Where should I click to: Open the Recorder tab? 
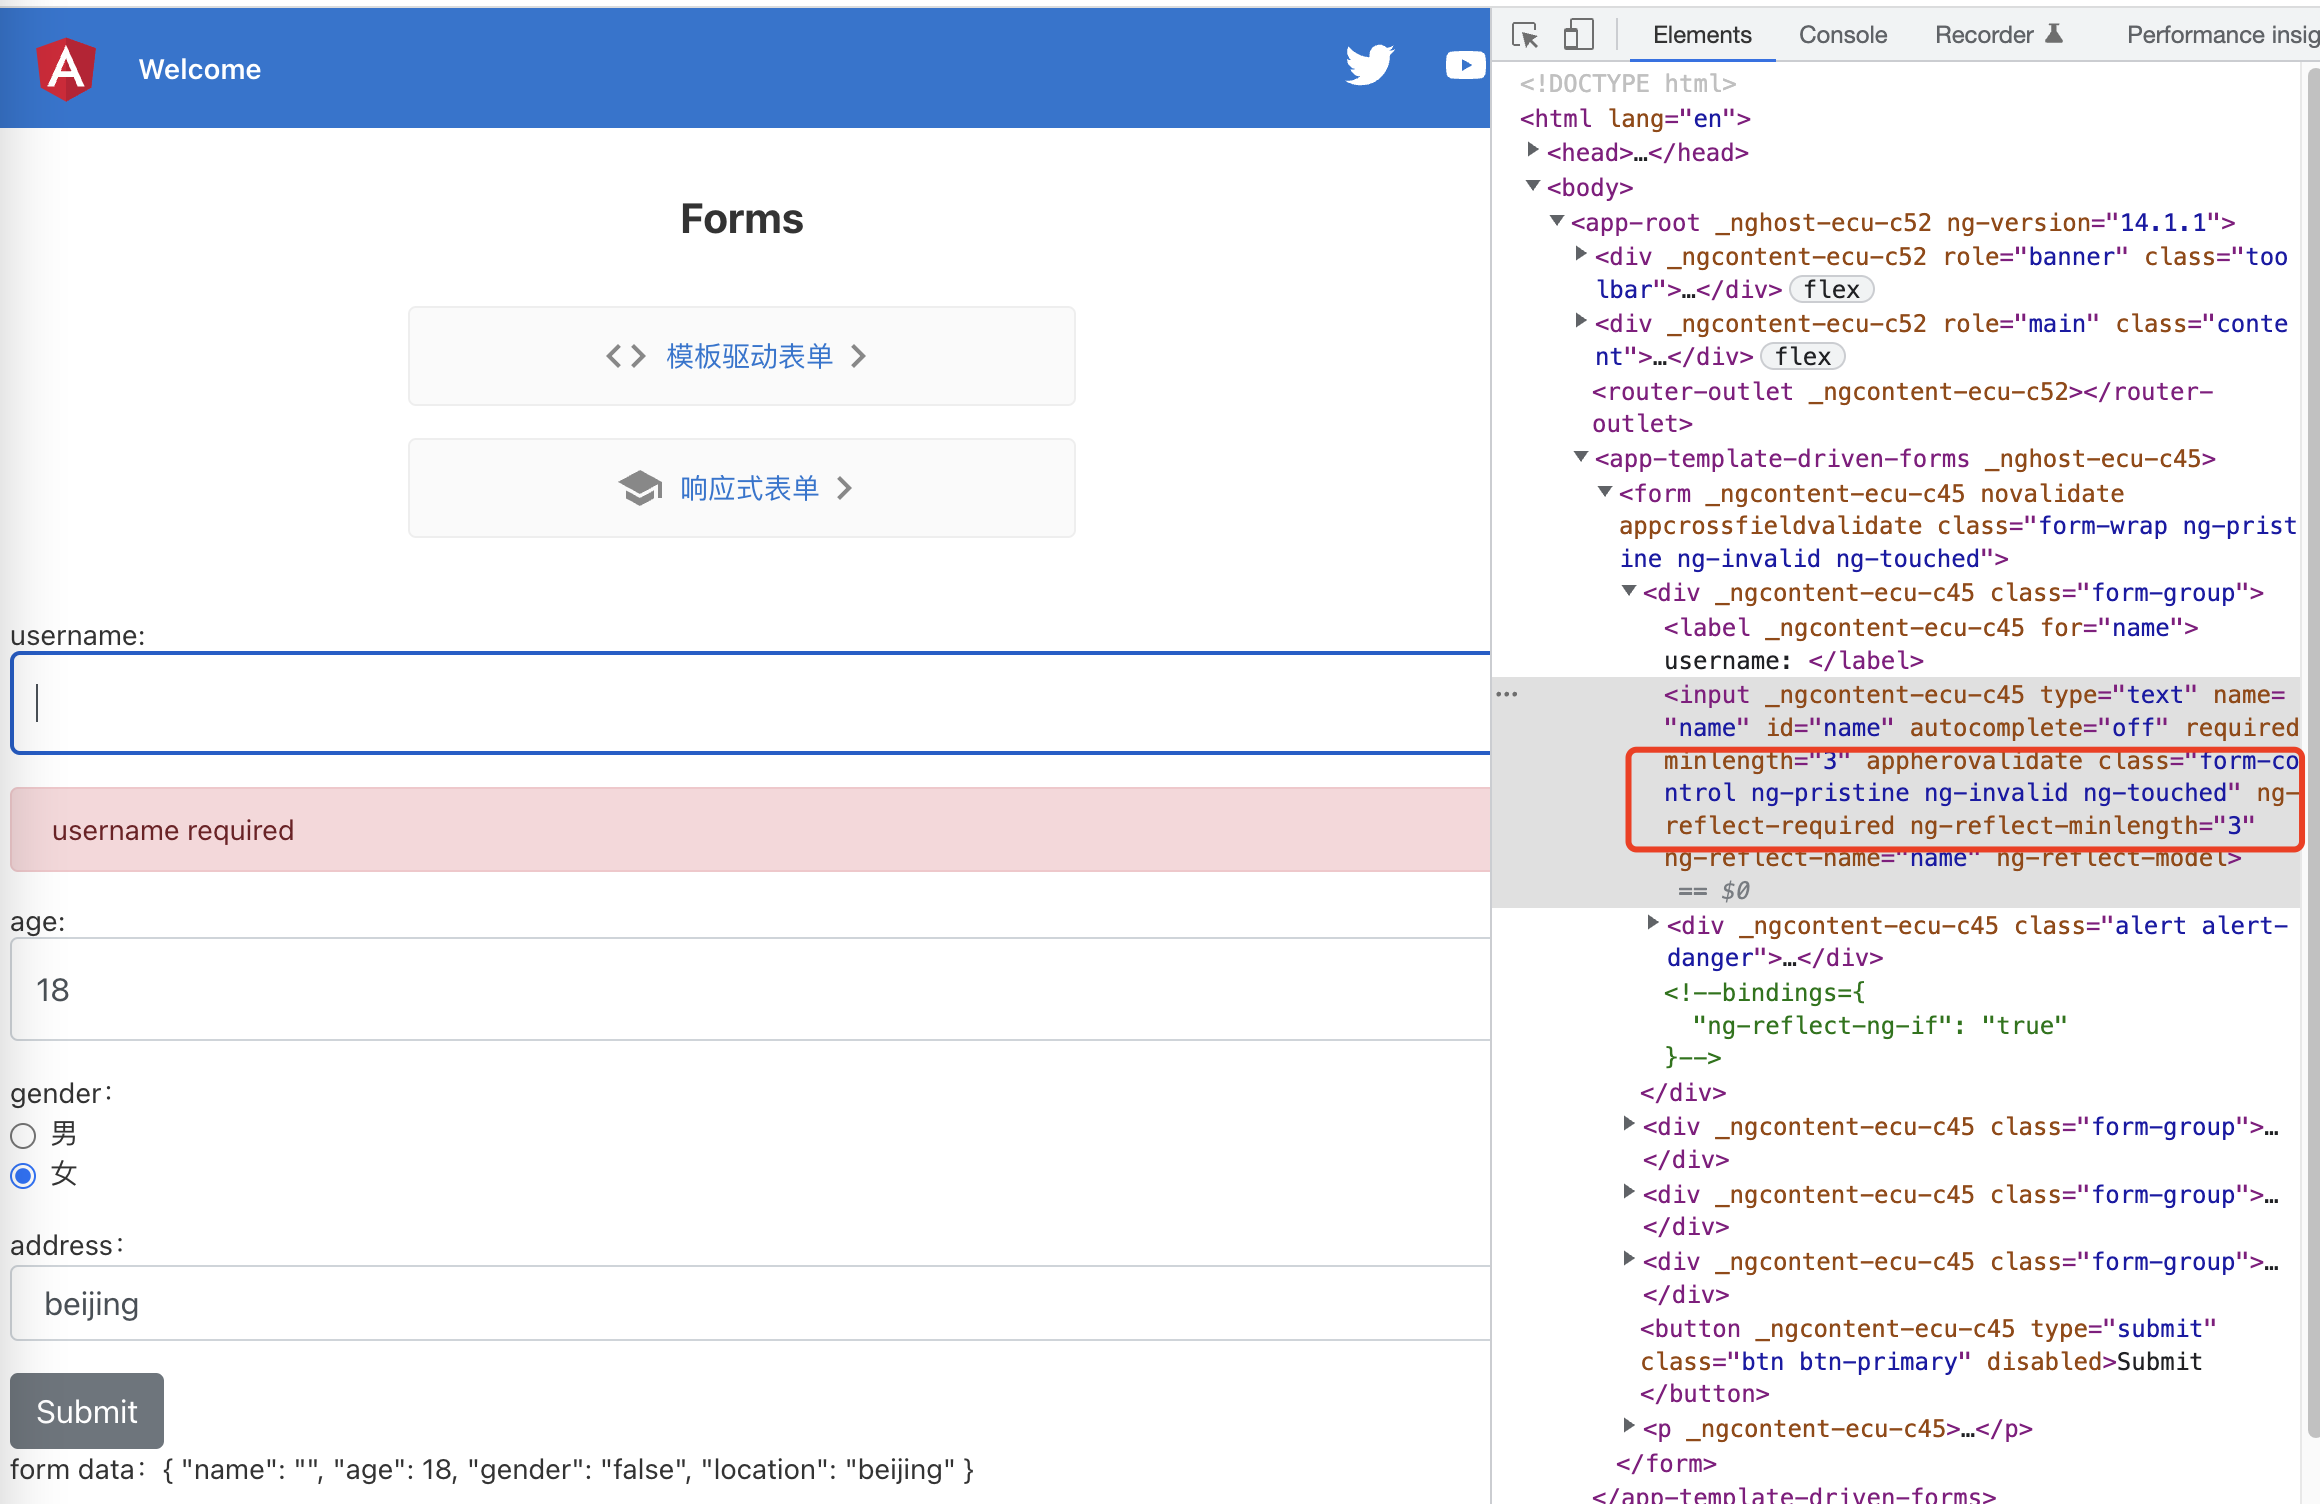[1984, 35]
